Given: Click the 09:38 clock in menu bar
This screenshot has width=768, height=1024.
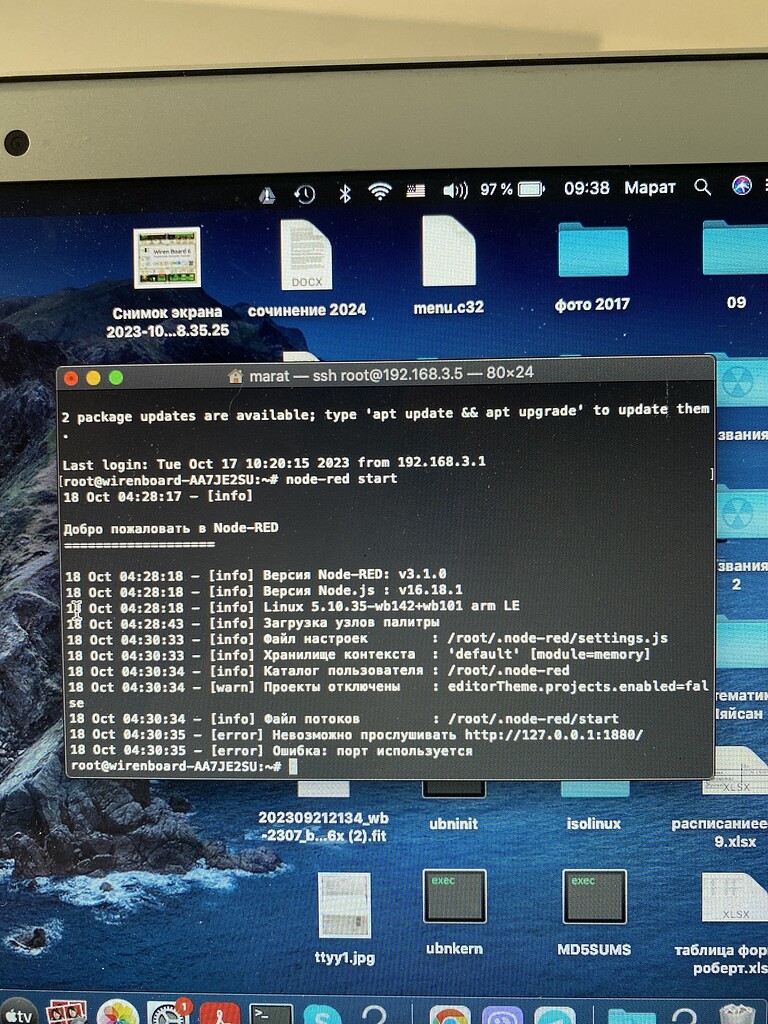Looking at the screenshot, I should pyautogui.click(x=586, y=188).
